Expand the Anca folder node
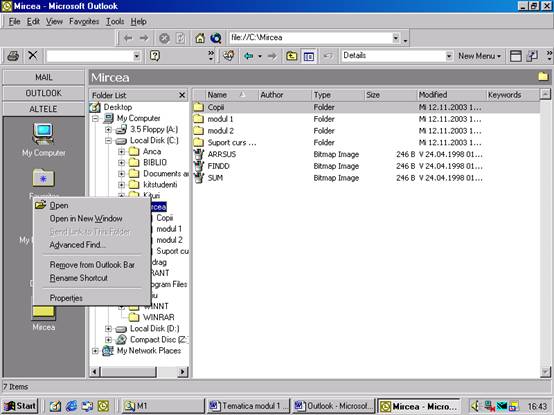This screenshot has height=415, width=554. 122,152
